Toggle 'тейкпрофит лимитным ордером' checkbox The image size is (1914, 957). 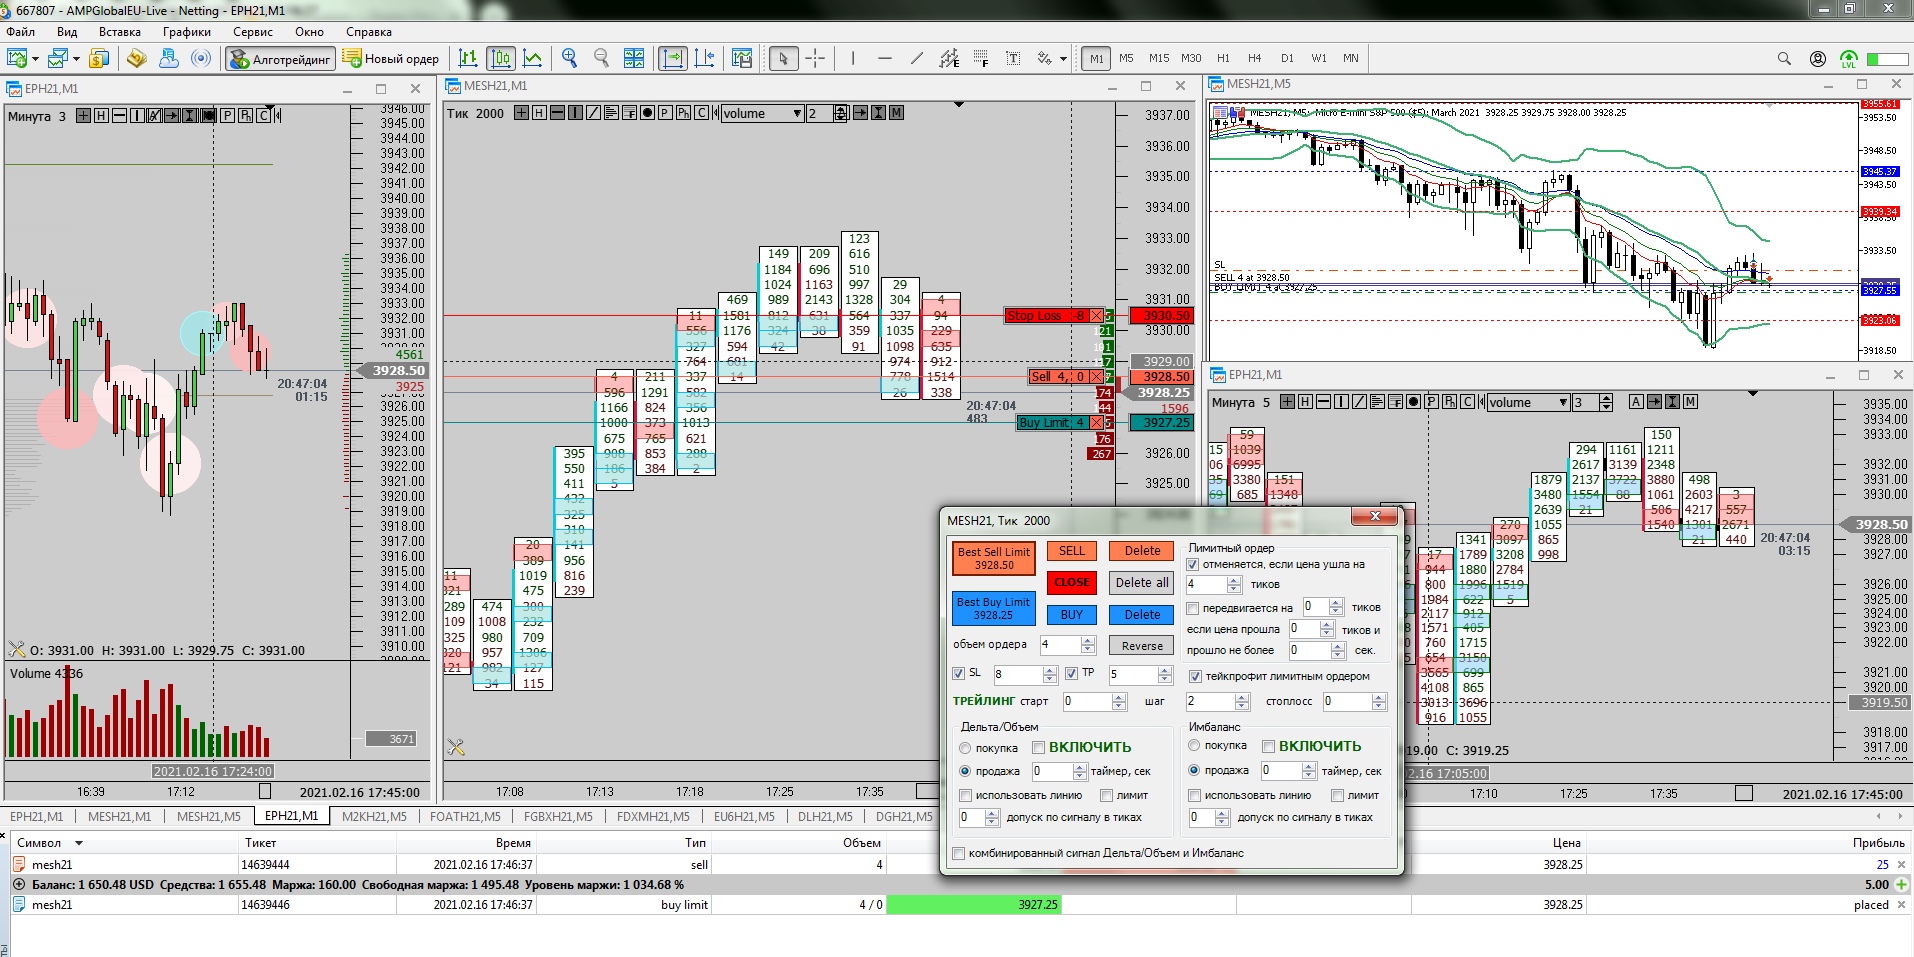point(1195,676)
